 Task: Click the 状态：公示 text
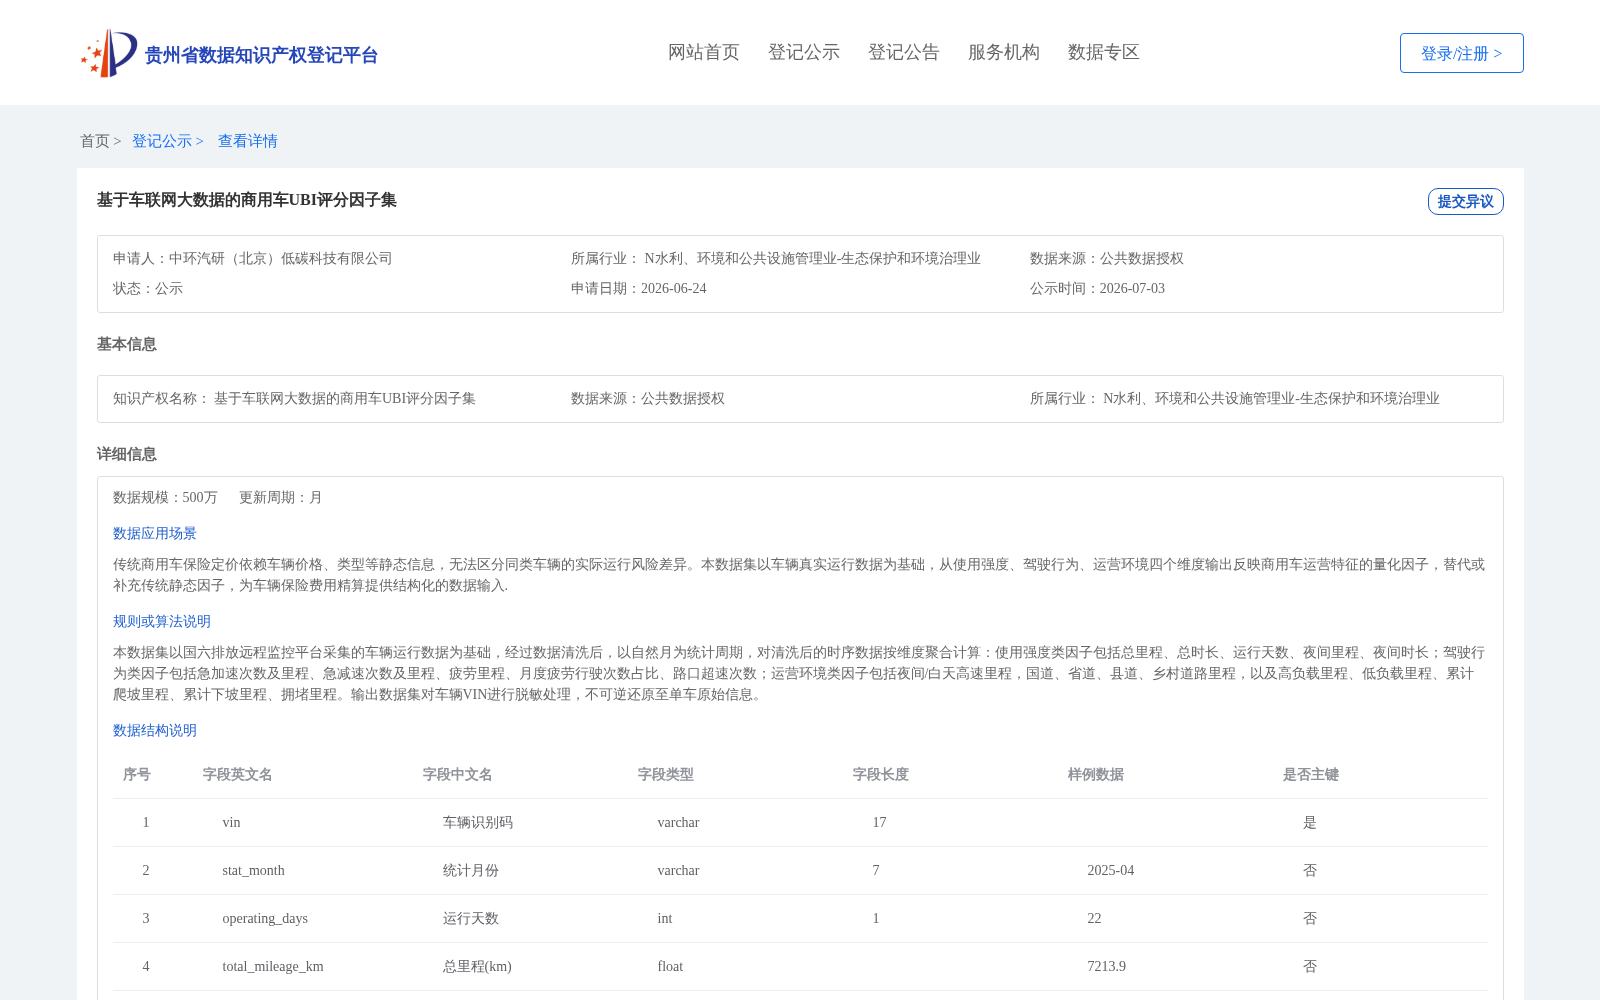pos(148,288)
